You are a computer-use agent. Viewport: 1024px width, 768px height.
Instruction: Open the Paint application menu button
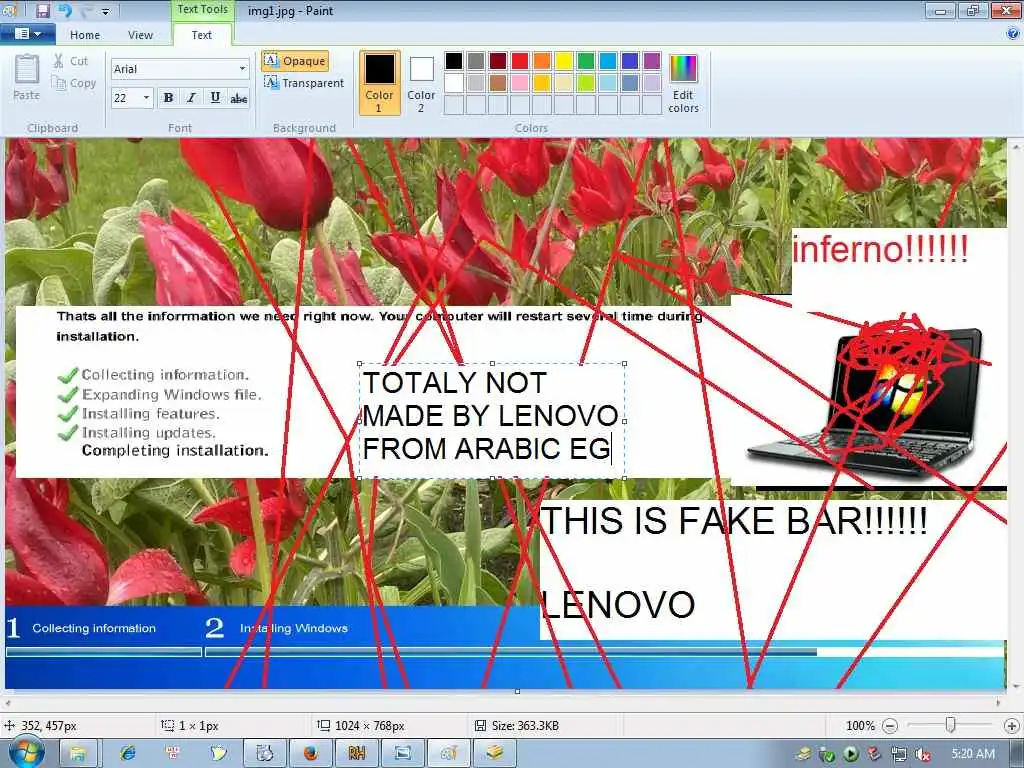[x=27, y=34]
